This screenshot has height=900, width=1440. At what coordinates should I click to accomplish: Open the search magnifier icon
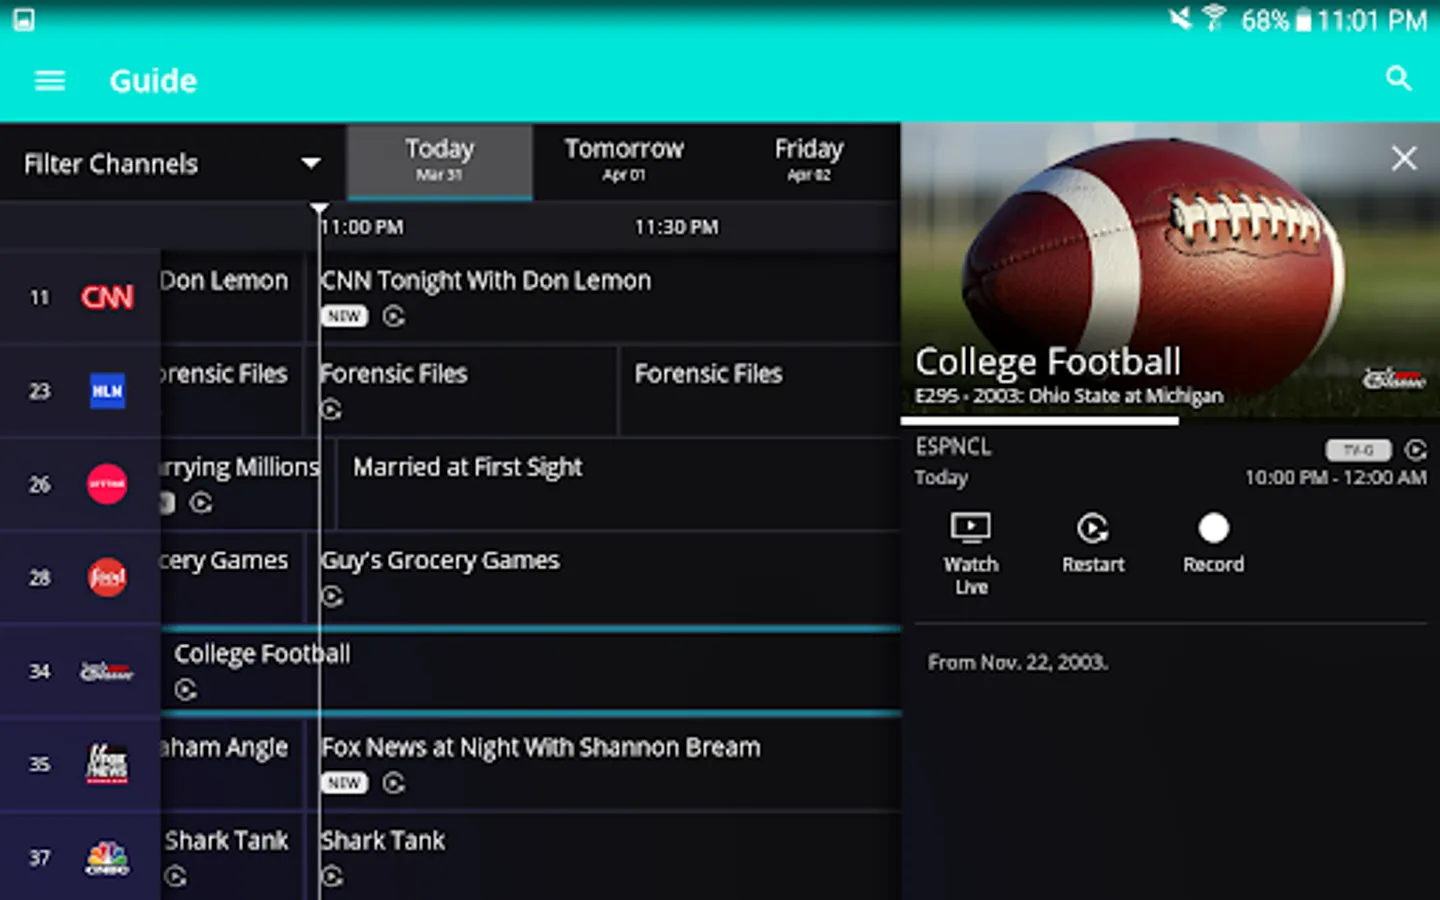click(1398, 78)
